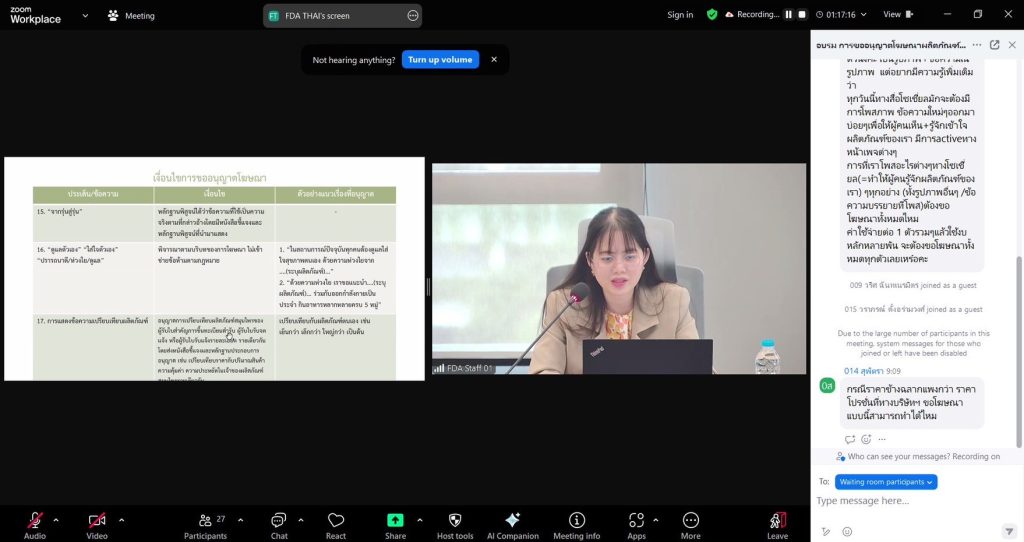This screenshot has width=1024, height=542.
Task: Open the Meeting info panel
Action: coord(576,523)
